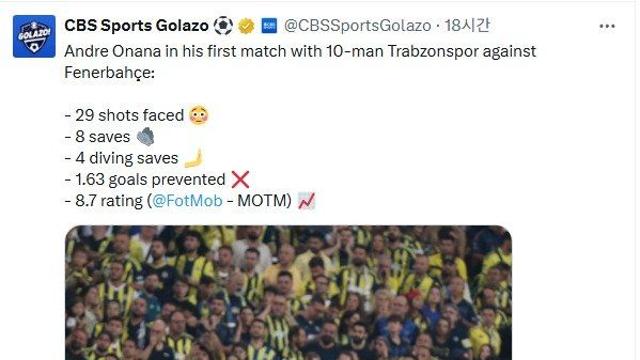Click the rising chart emoji after MOTM

pos(306,201)
